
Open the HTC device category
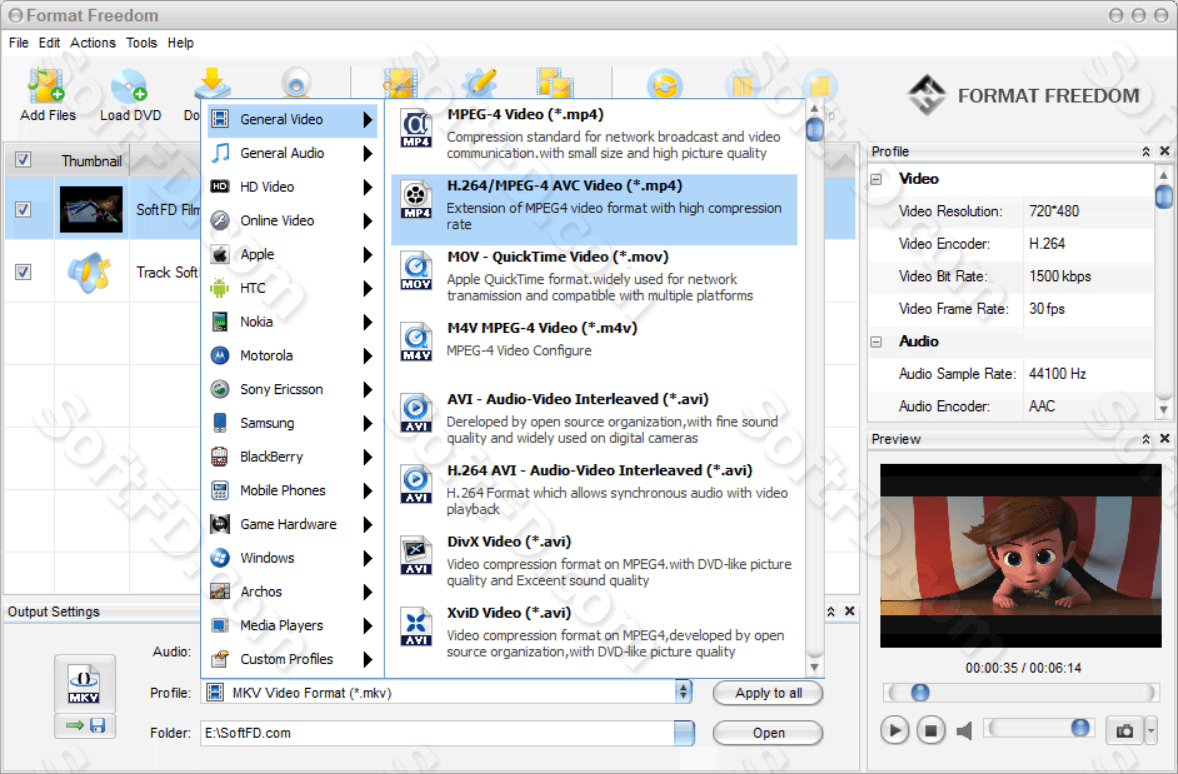coord(292,289)
